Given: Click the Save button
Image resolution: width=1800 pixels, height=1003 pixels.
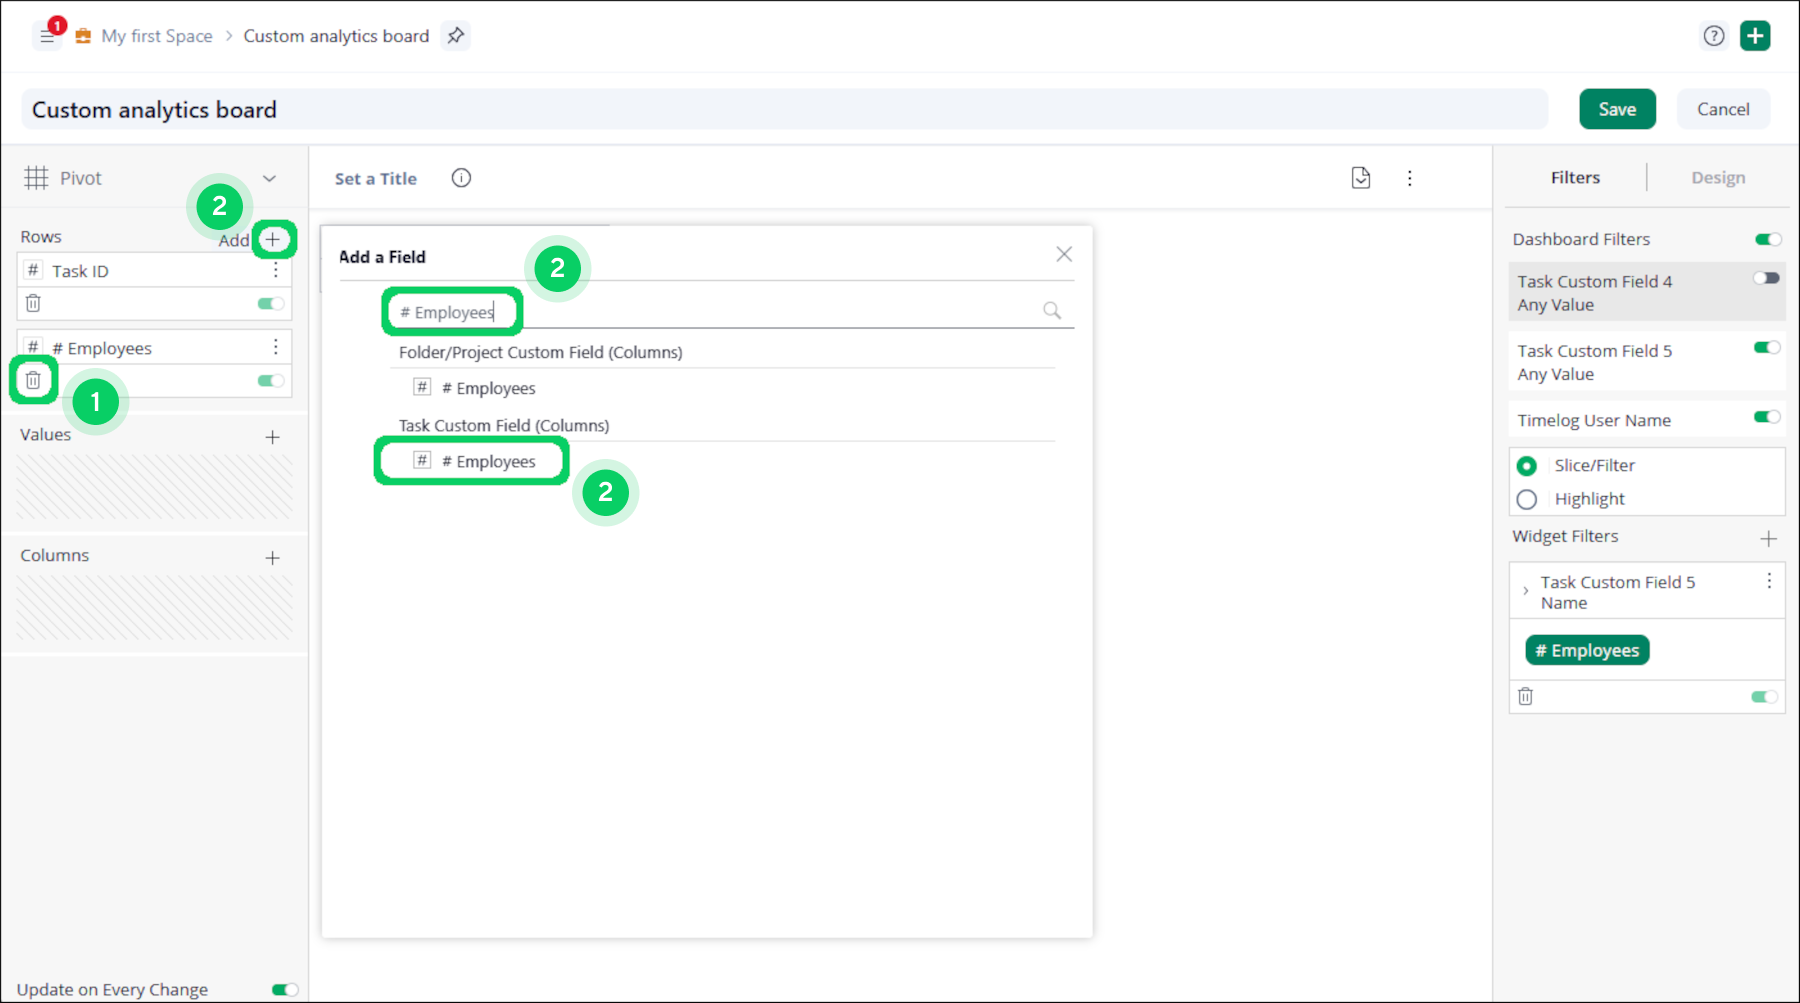Looking at the screenshot, I should tap(1616, 109).
